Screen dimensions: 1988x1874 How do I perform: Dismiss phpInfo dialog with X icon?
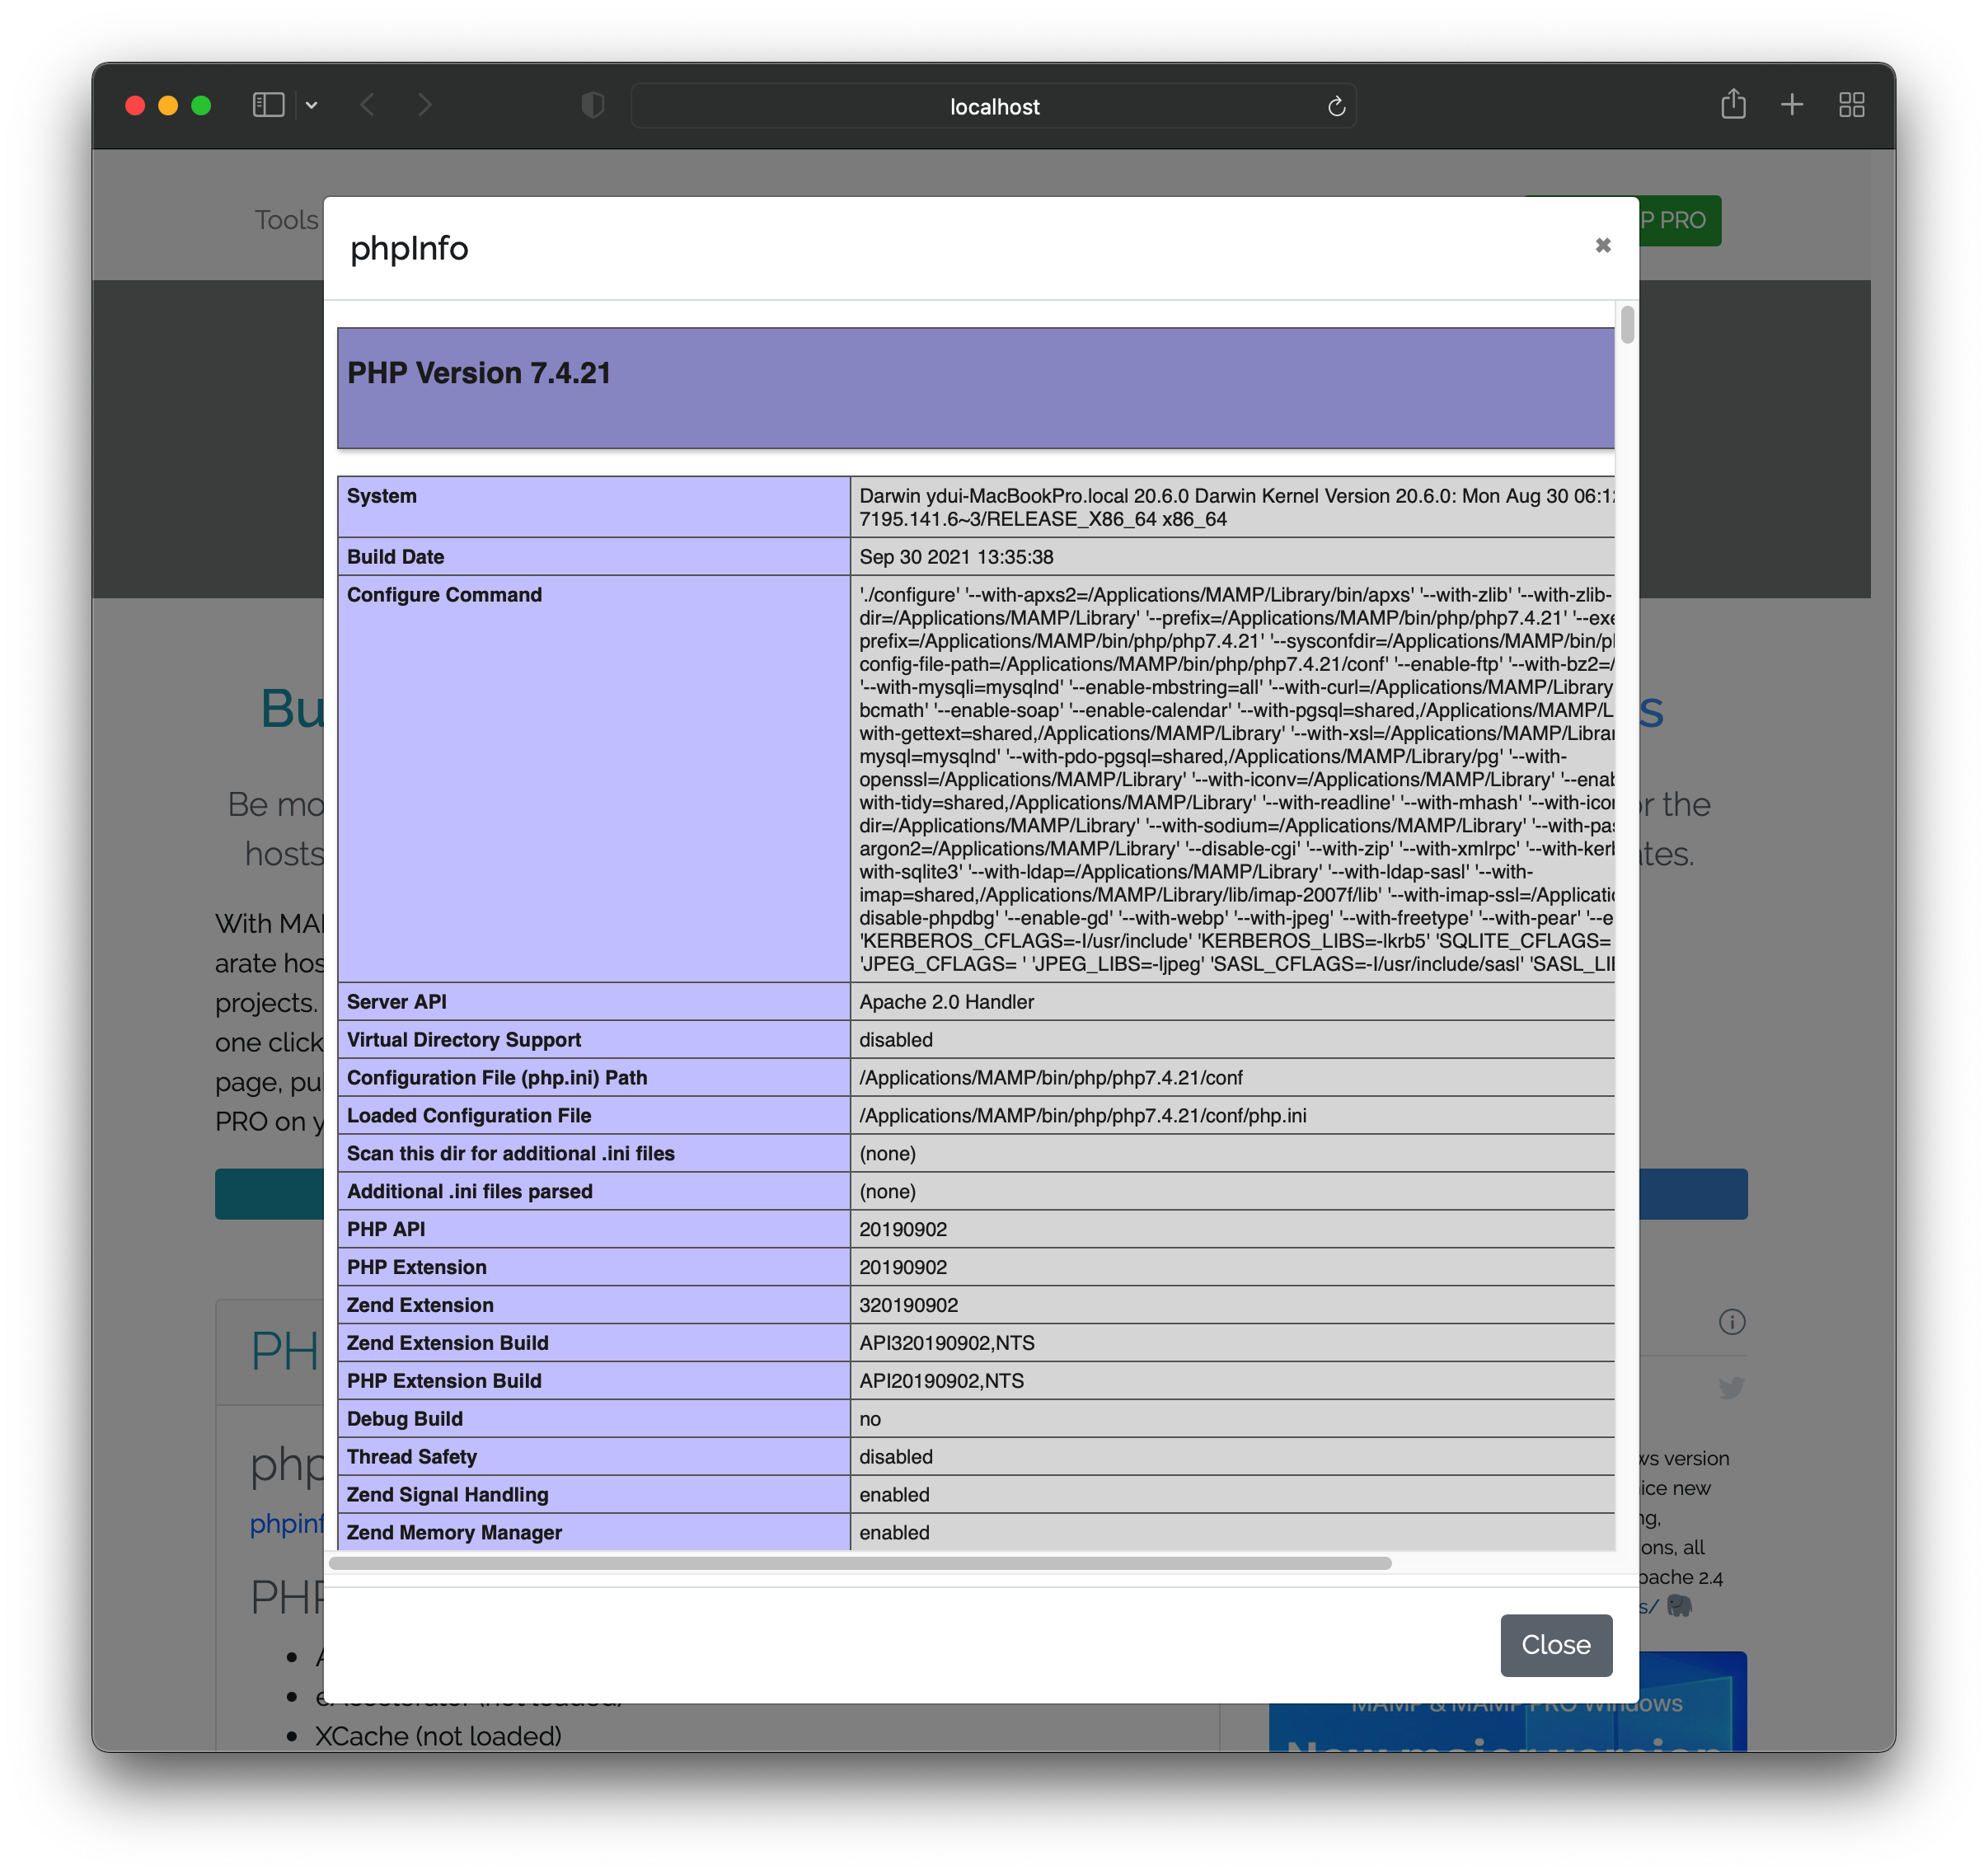(x=1602, y=246)
